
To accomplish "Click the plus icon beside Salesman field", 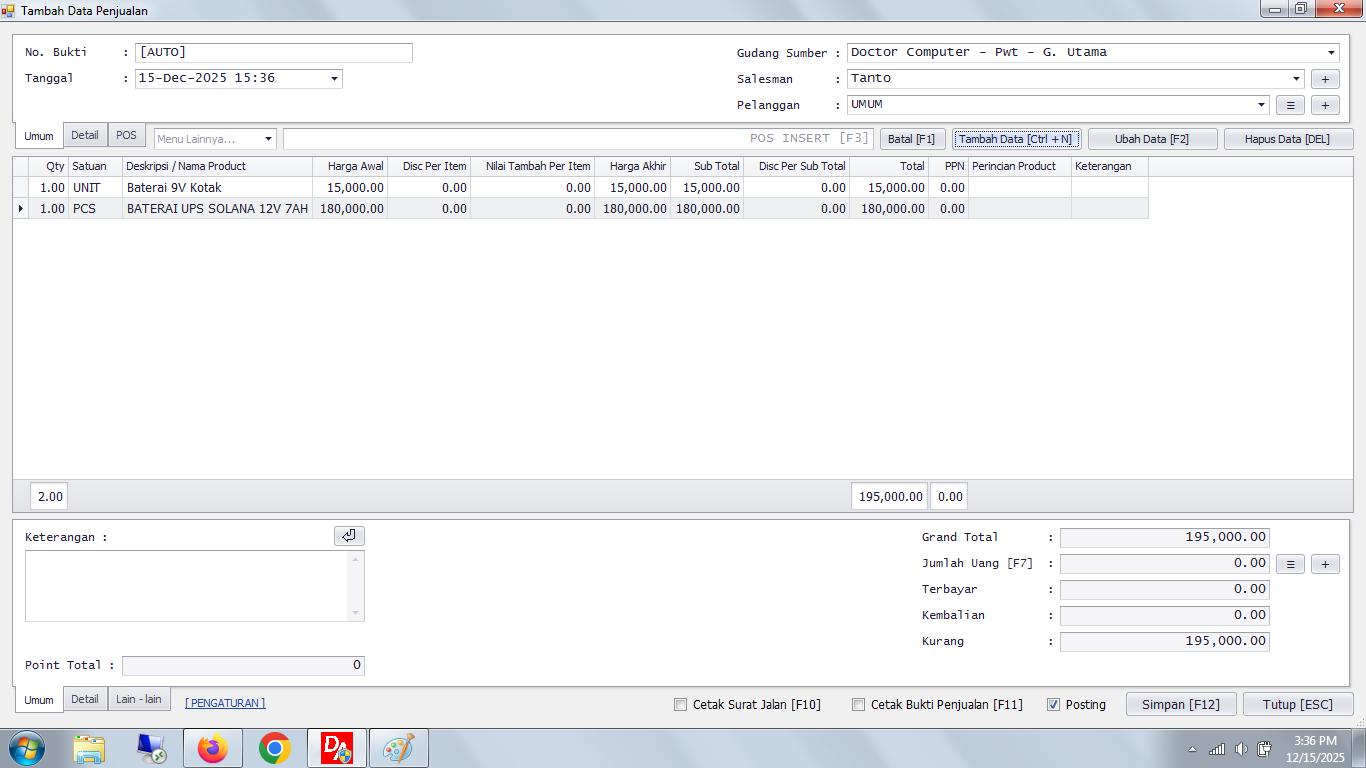I will (x=1325, y=78).
